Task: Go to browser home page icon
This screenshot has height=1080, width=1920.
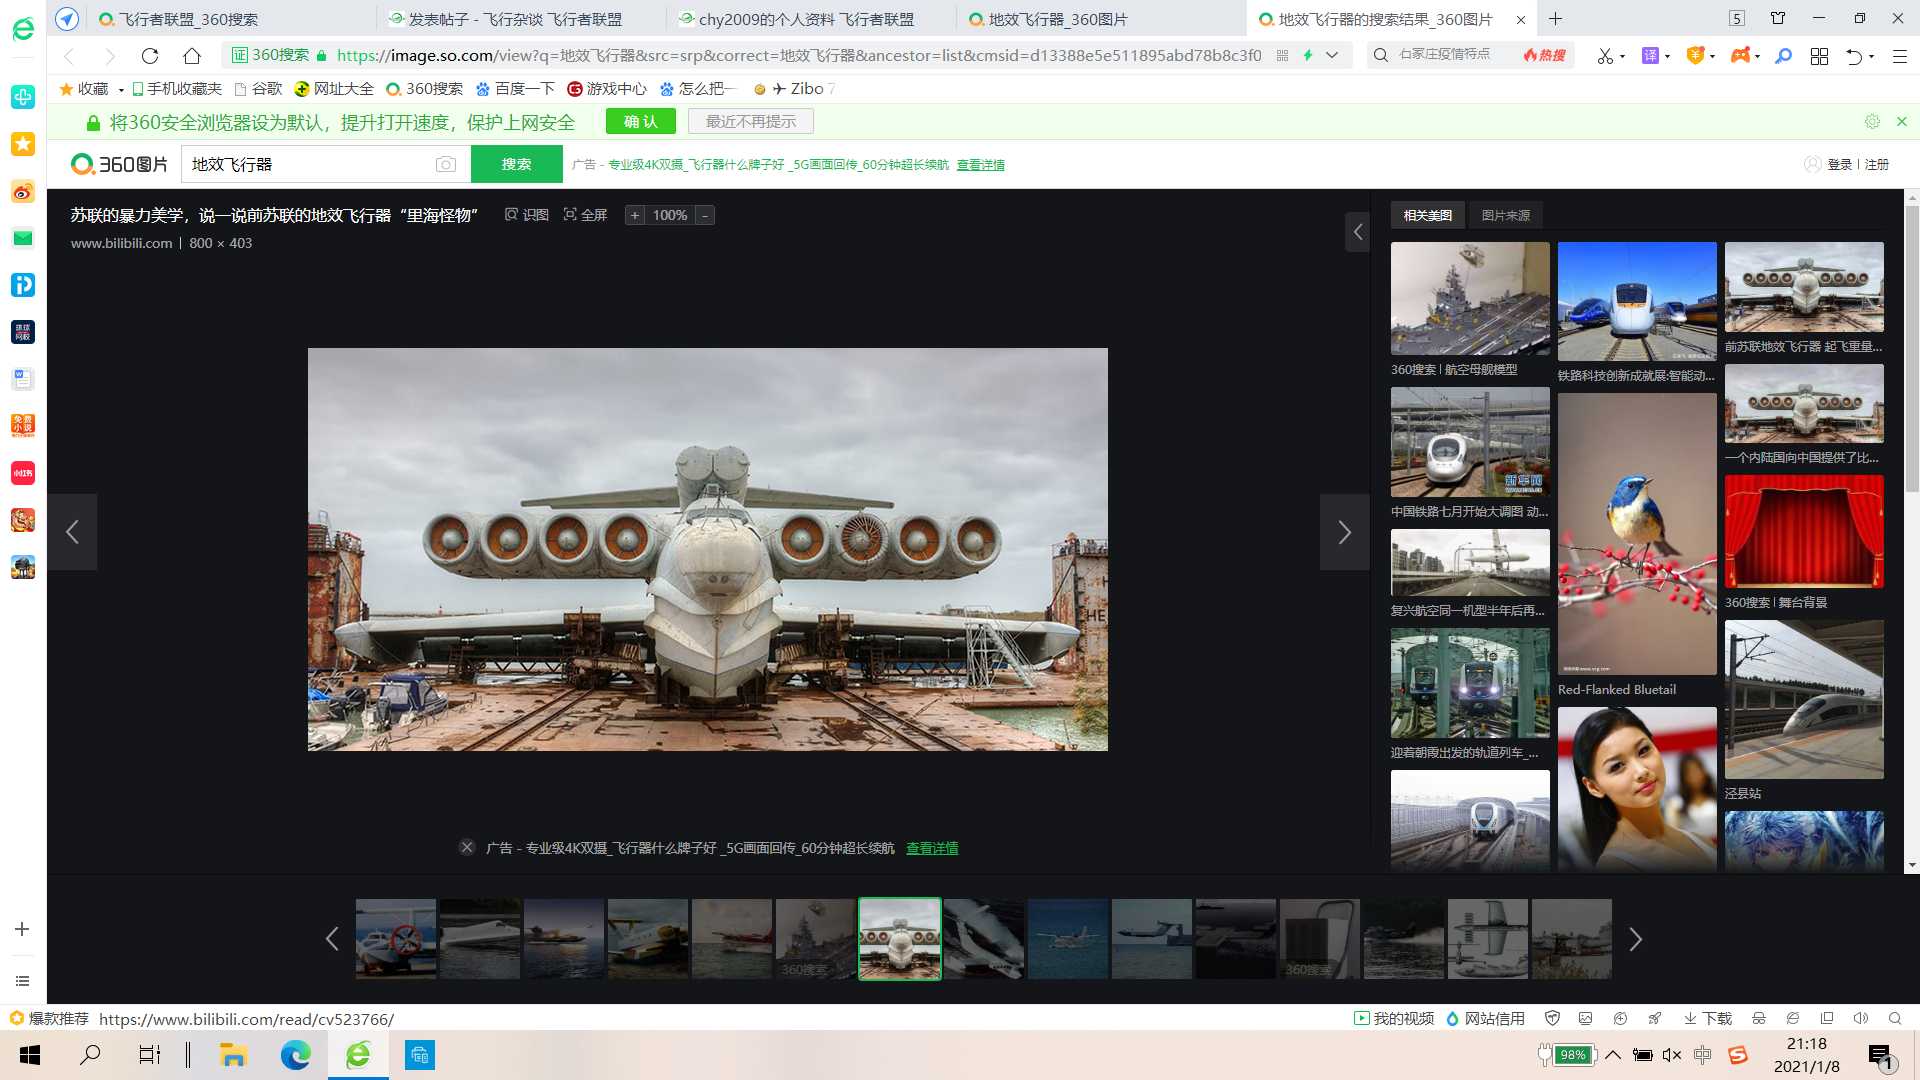Action: click(x=192, y=56)
